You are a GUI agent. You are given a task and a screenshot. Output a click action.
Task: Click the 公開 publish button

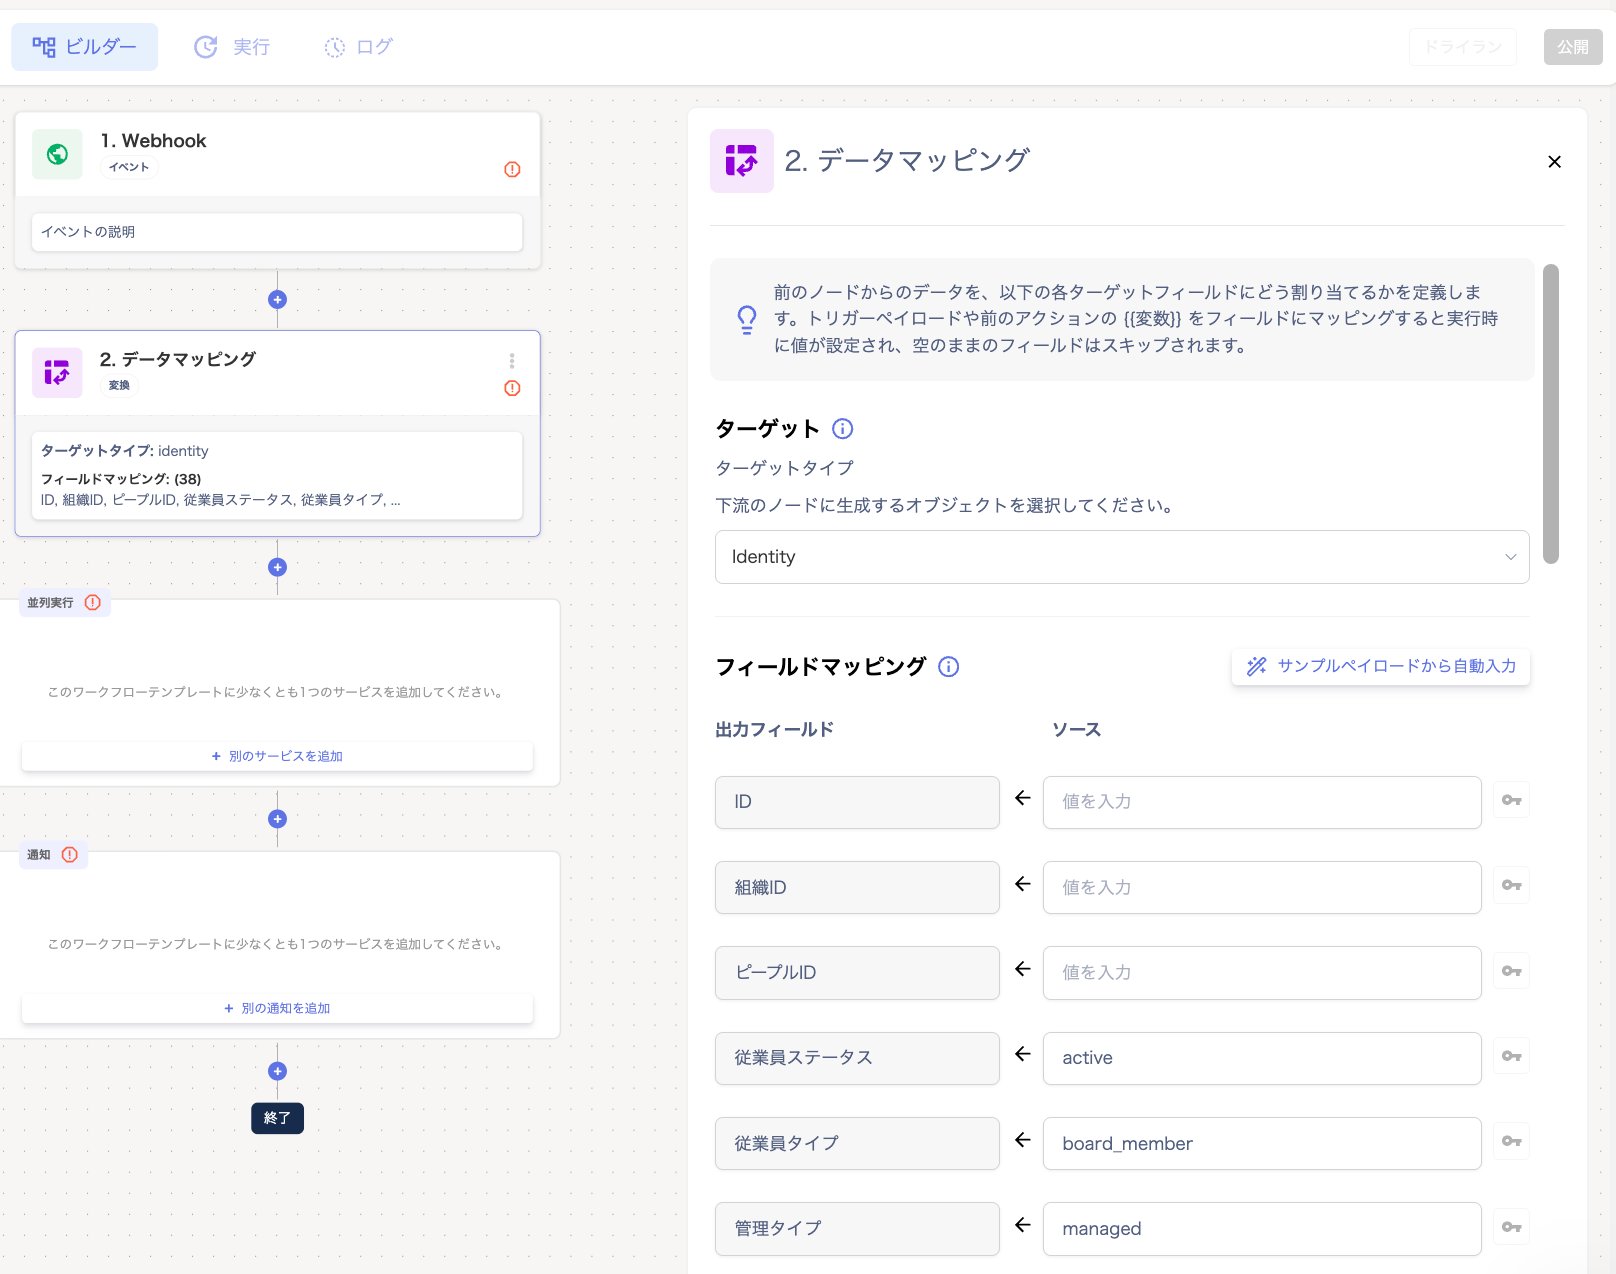[1572, 47]
